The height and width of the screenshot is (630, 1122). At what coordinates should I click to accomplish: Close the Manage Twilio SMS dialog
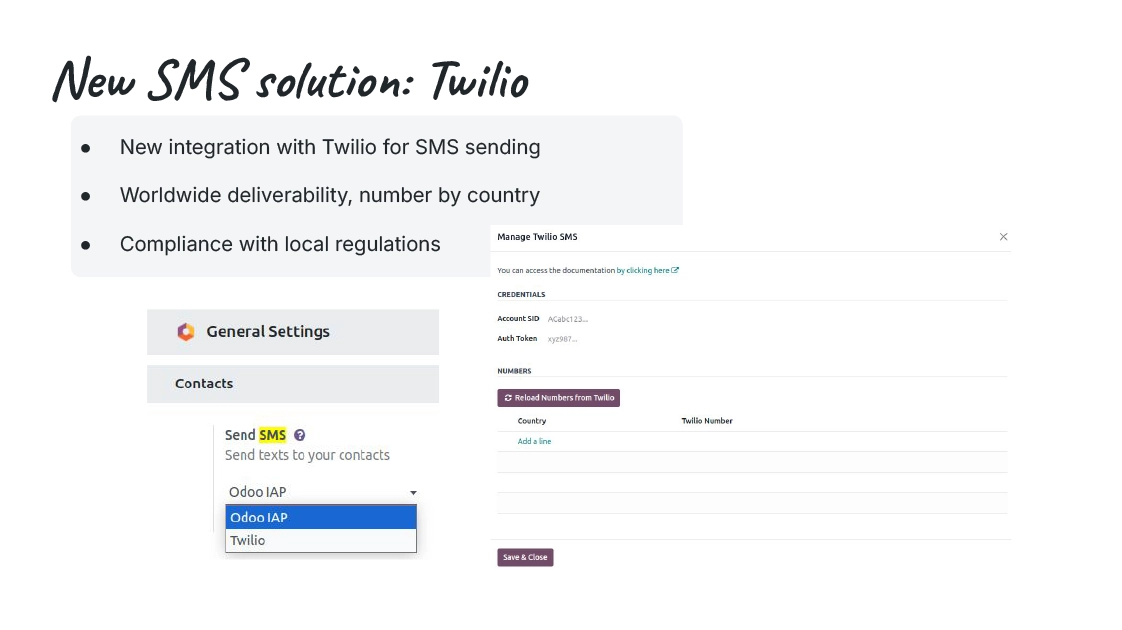(1003, 237)
